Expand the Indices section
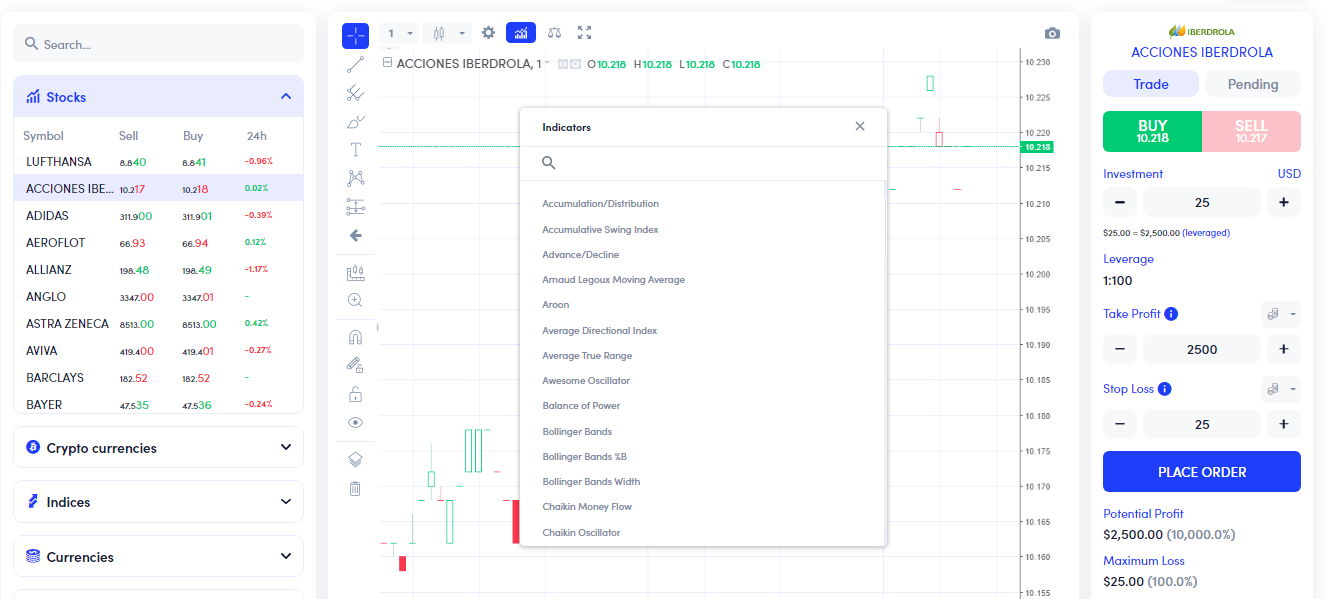 [158, 502]
